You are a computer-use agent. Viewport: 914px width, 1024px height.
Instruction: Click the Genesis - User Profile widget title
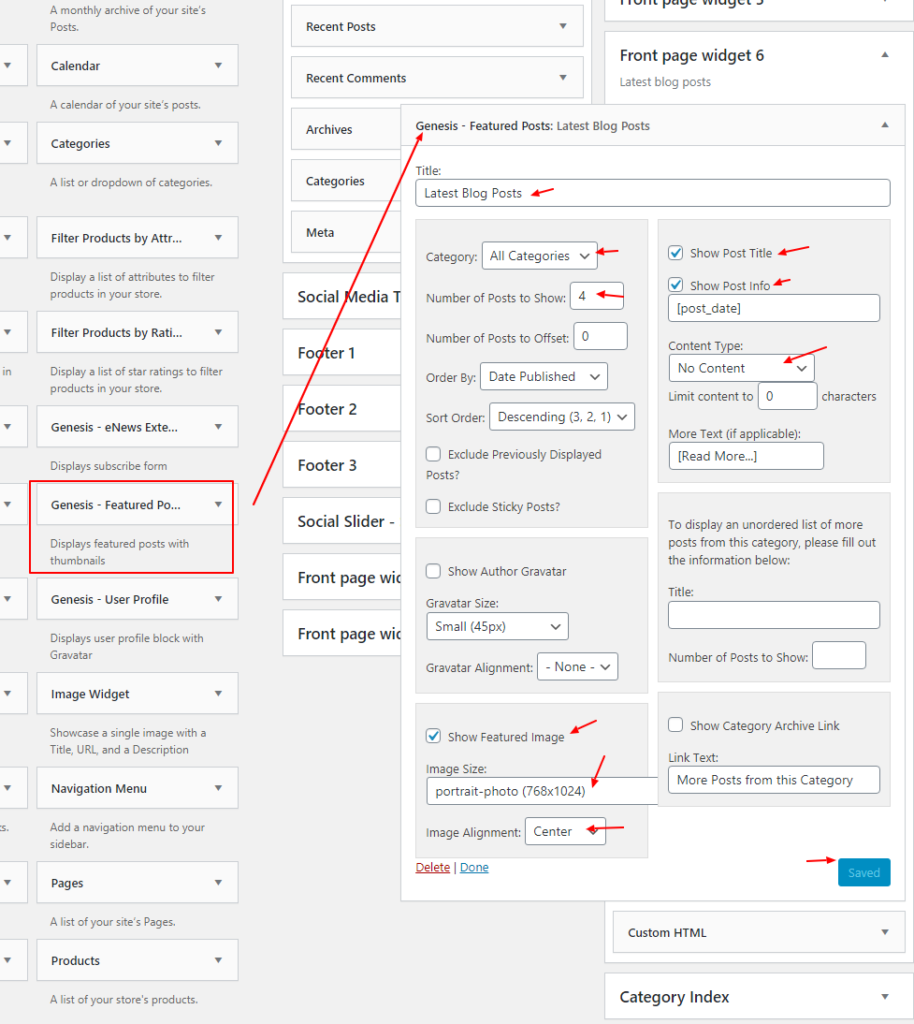[x=110, y=600]
